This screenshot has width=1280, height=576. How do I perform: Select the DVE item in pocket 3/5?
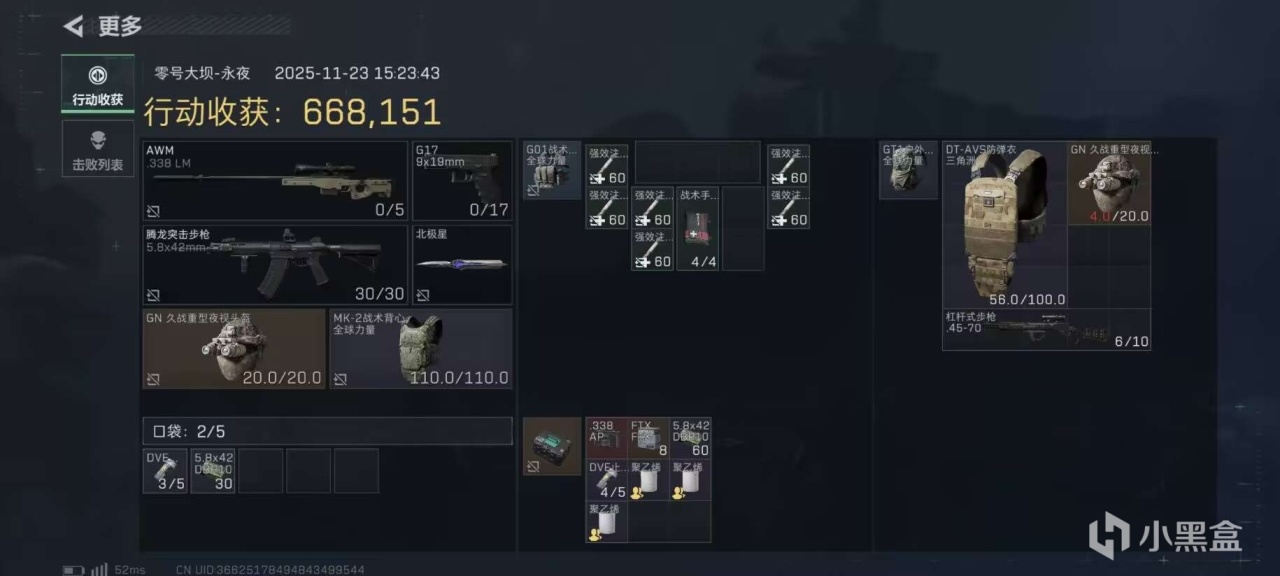[x=165, y=470]
